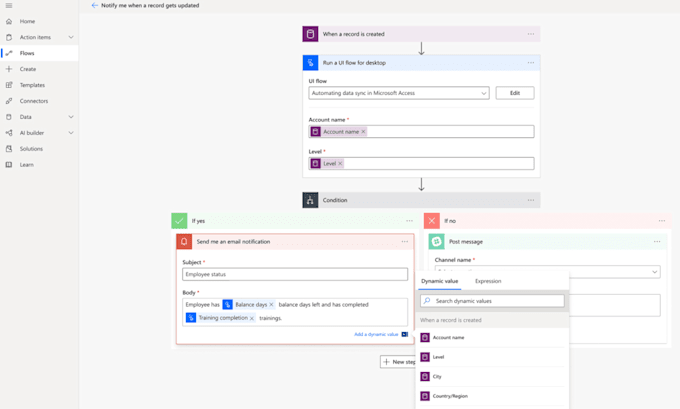Click the Templates icon in sidebar
Screen dimensions: 680x409
pos(9,85)
